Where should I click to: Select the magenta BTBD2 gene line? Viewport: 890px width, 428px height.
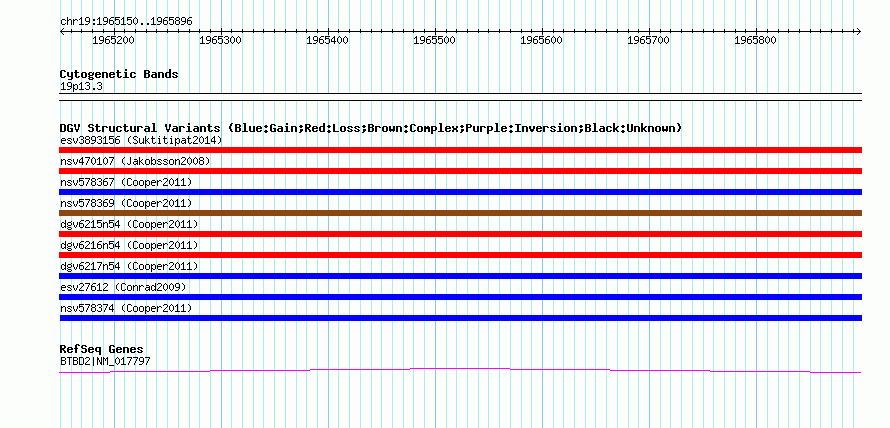460,370
